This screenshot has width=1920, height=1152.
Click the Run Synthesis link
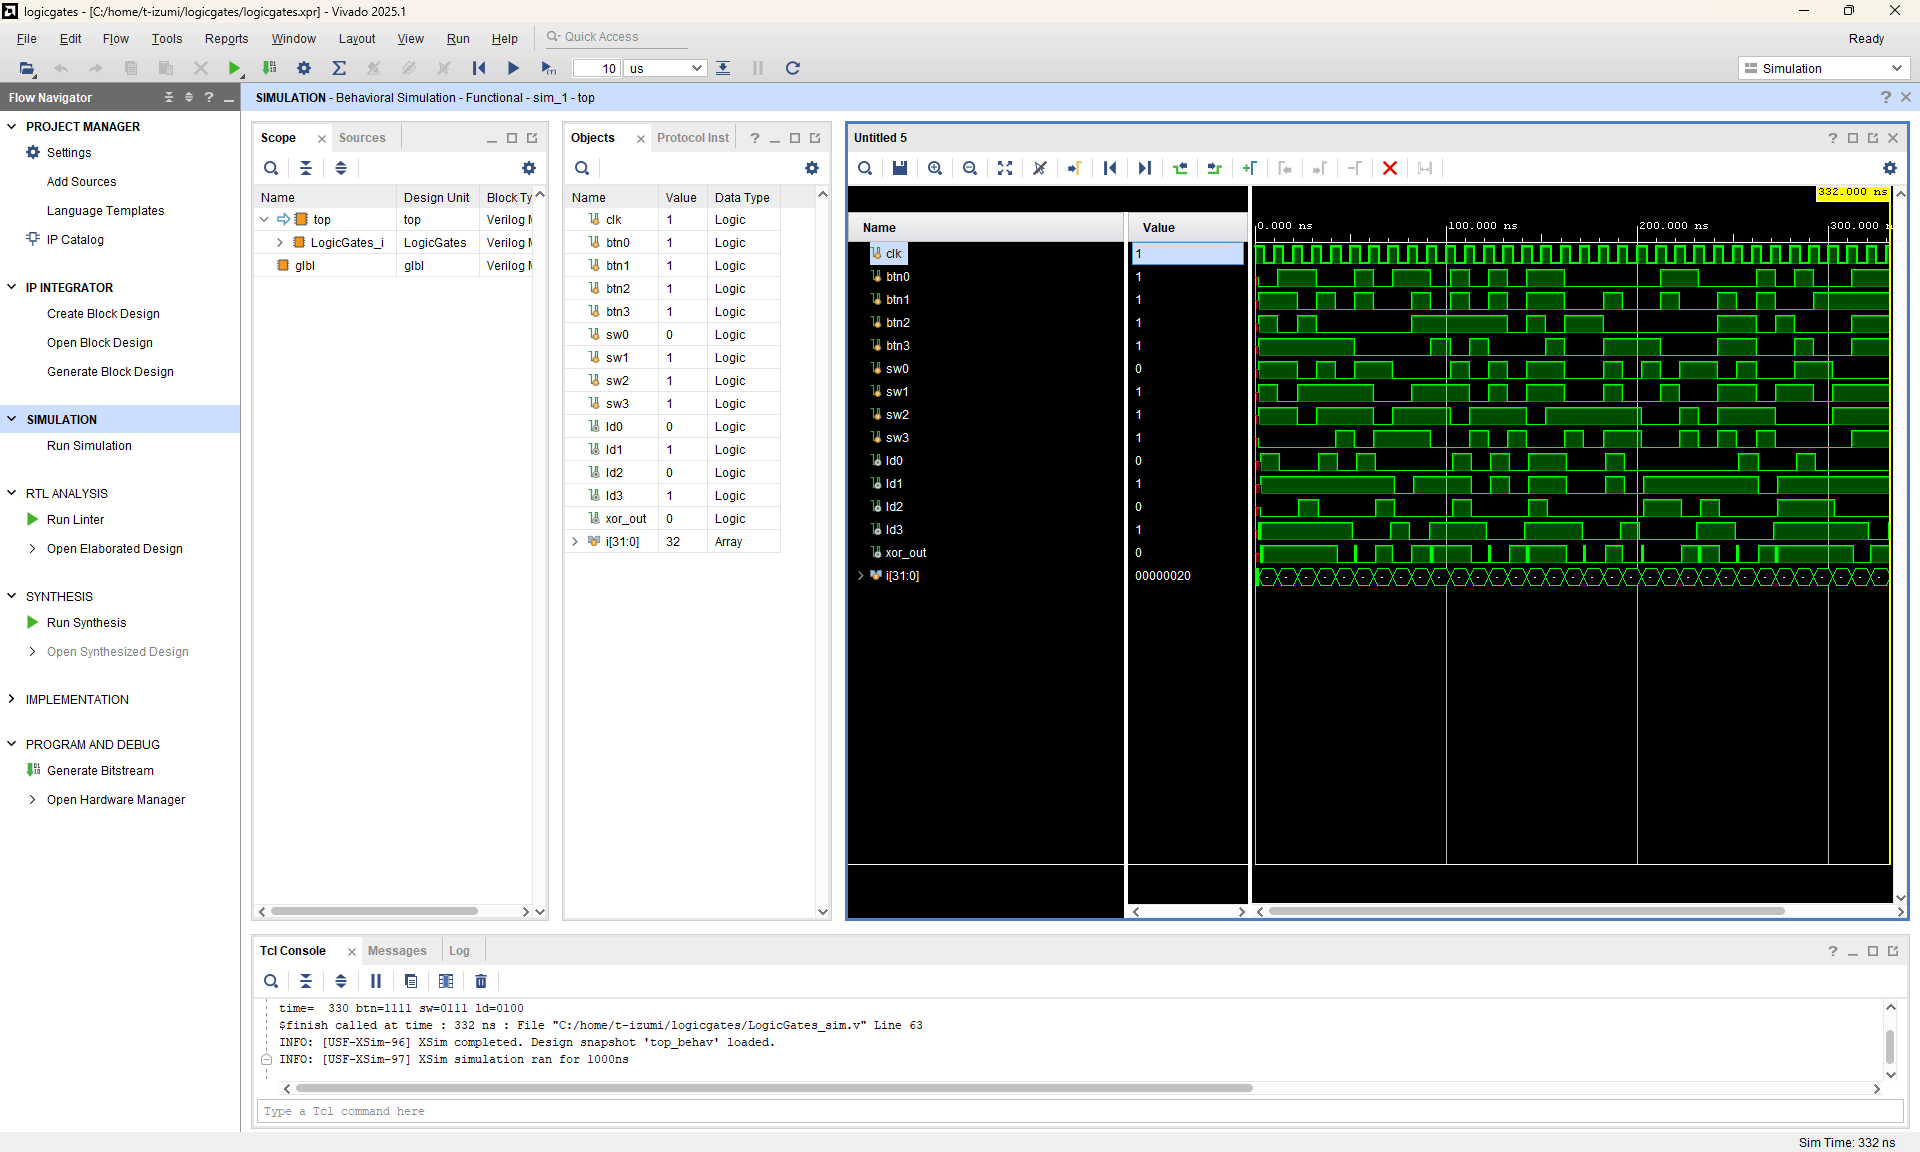(x=86, y=622)
